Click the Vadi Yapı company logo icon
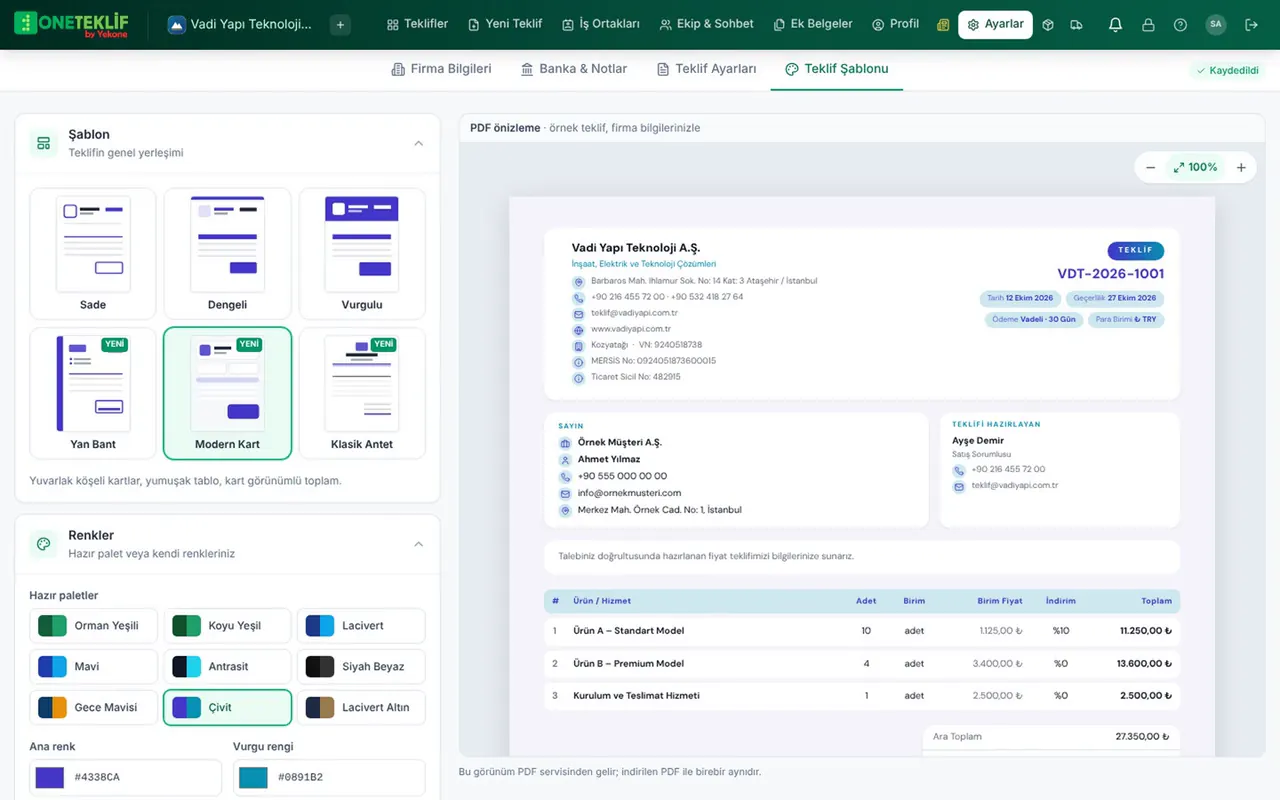This screenshot has width=1280, height=800. point(177,25)
